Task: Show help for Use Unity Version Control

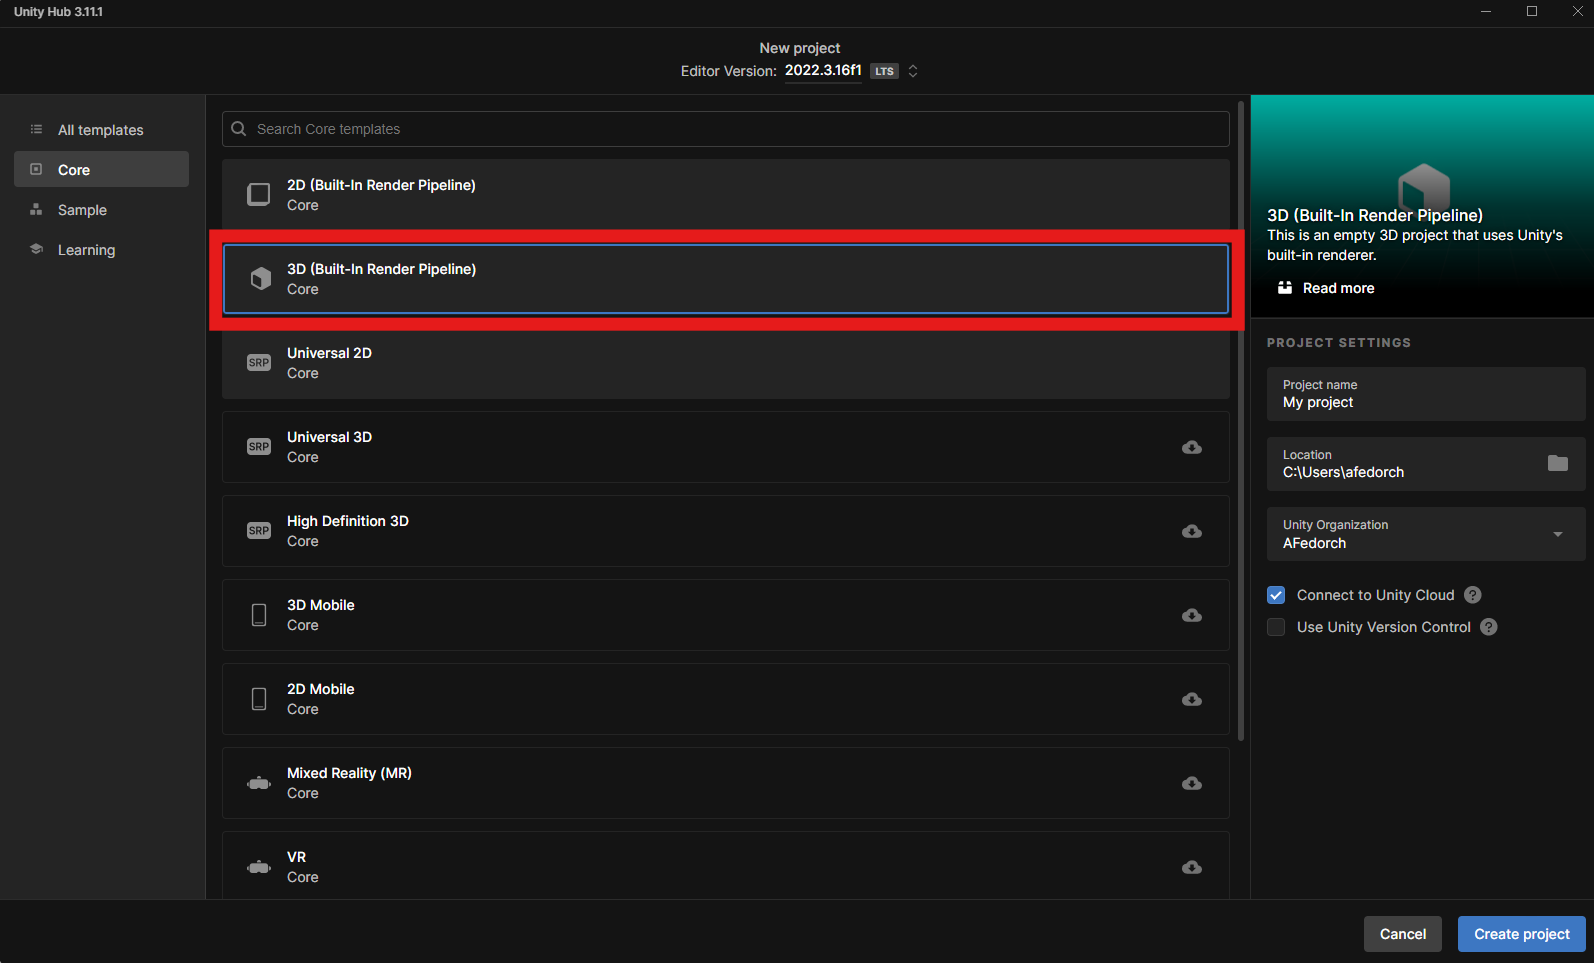Action: tap(1489, 627)
